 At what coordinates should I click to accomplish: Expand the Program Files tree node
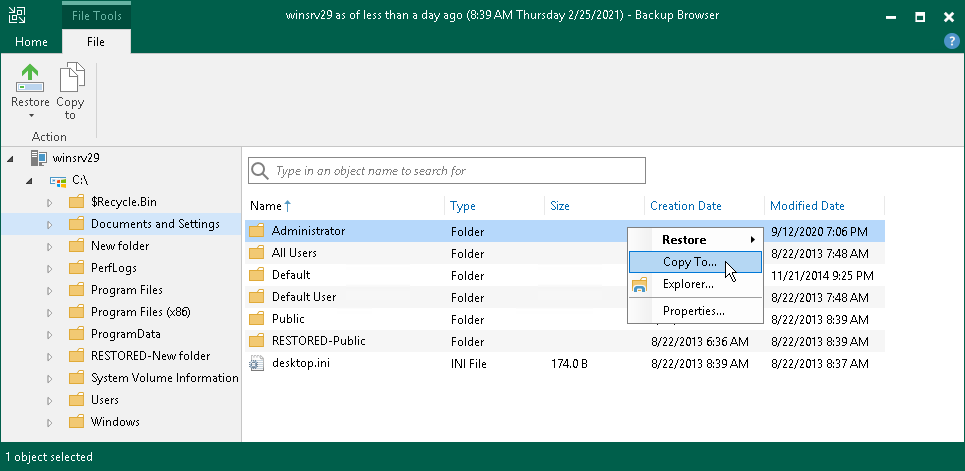[49, 291]
